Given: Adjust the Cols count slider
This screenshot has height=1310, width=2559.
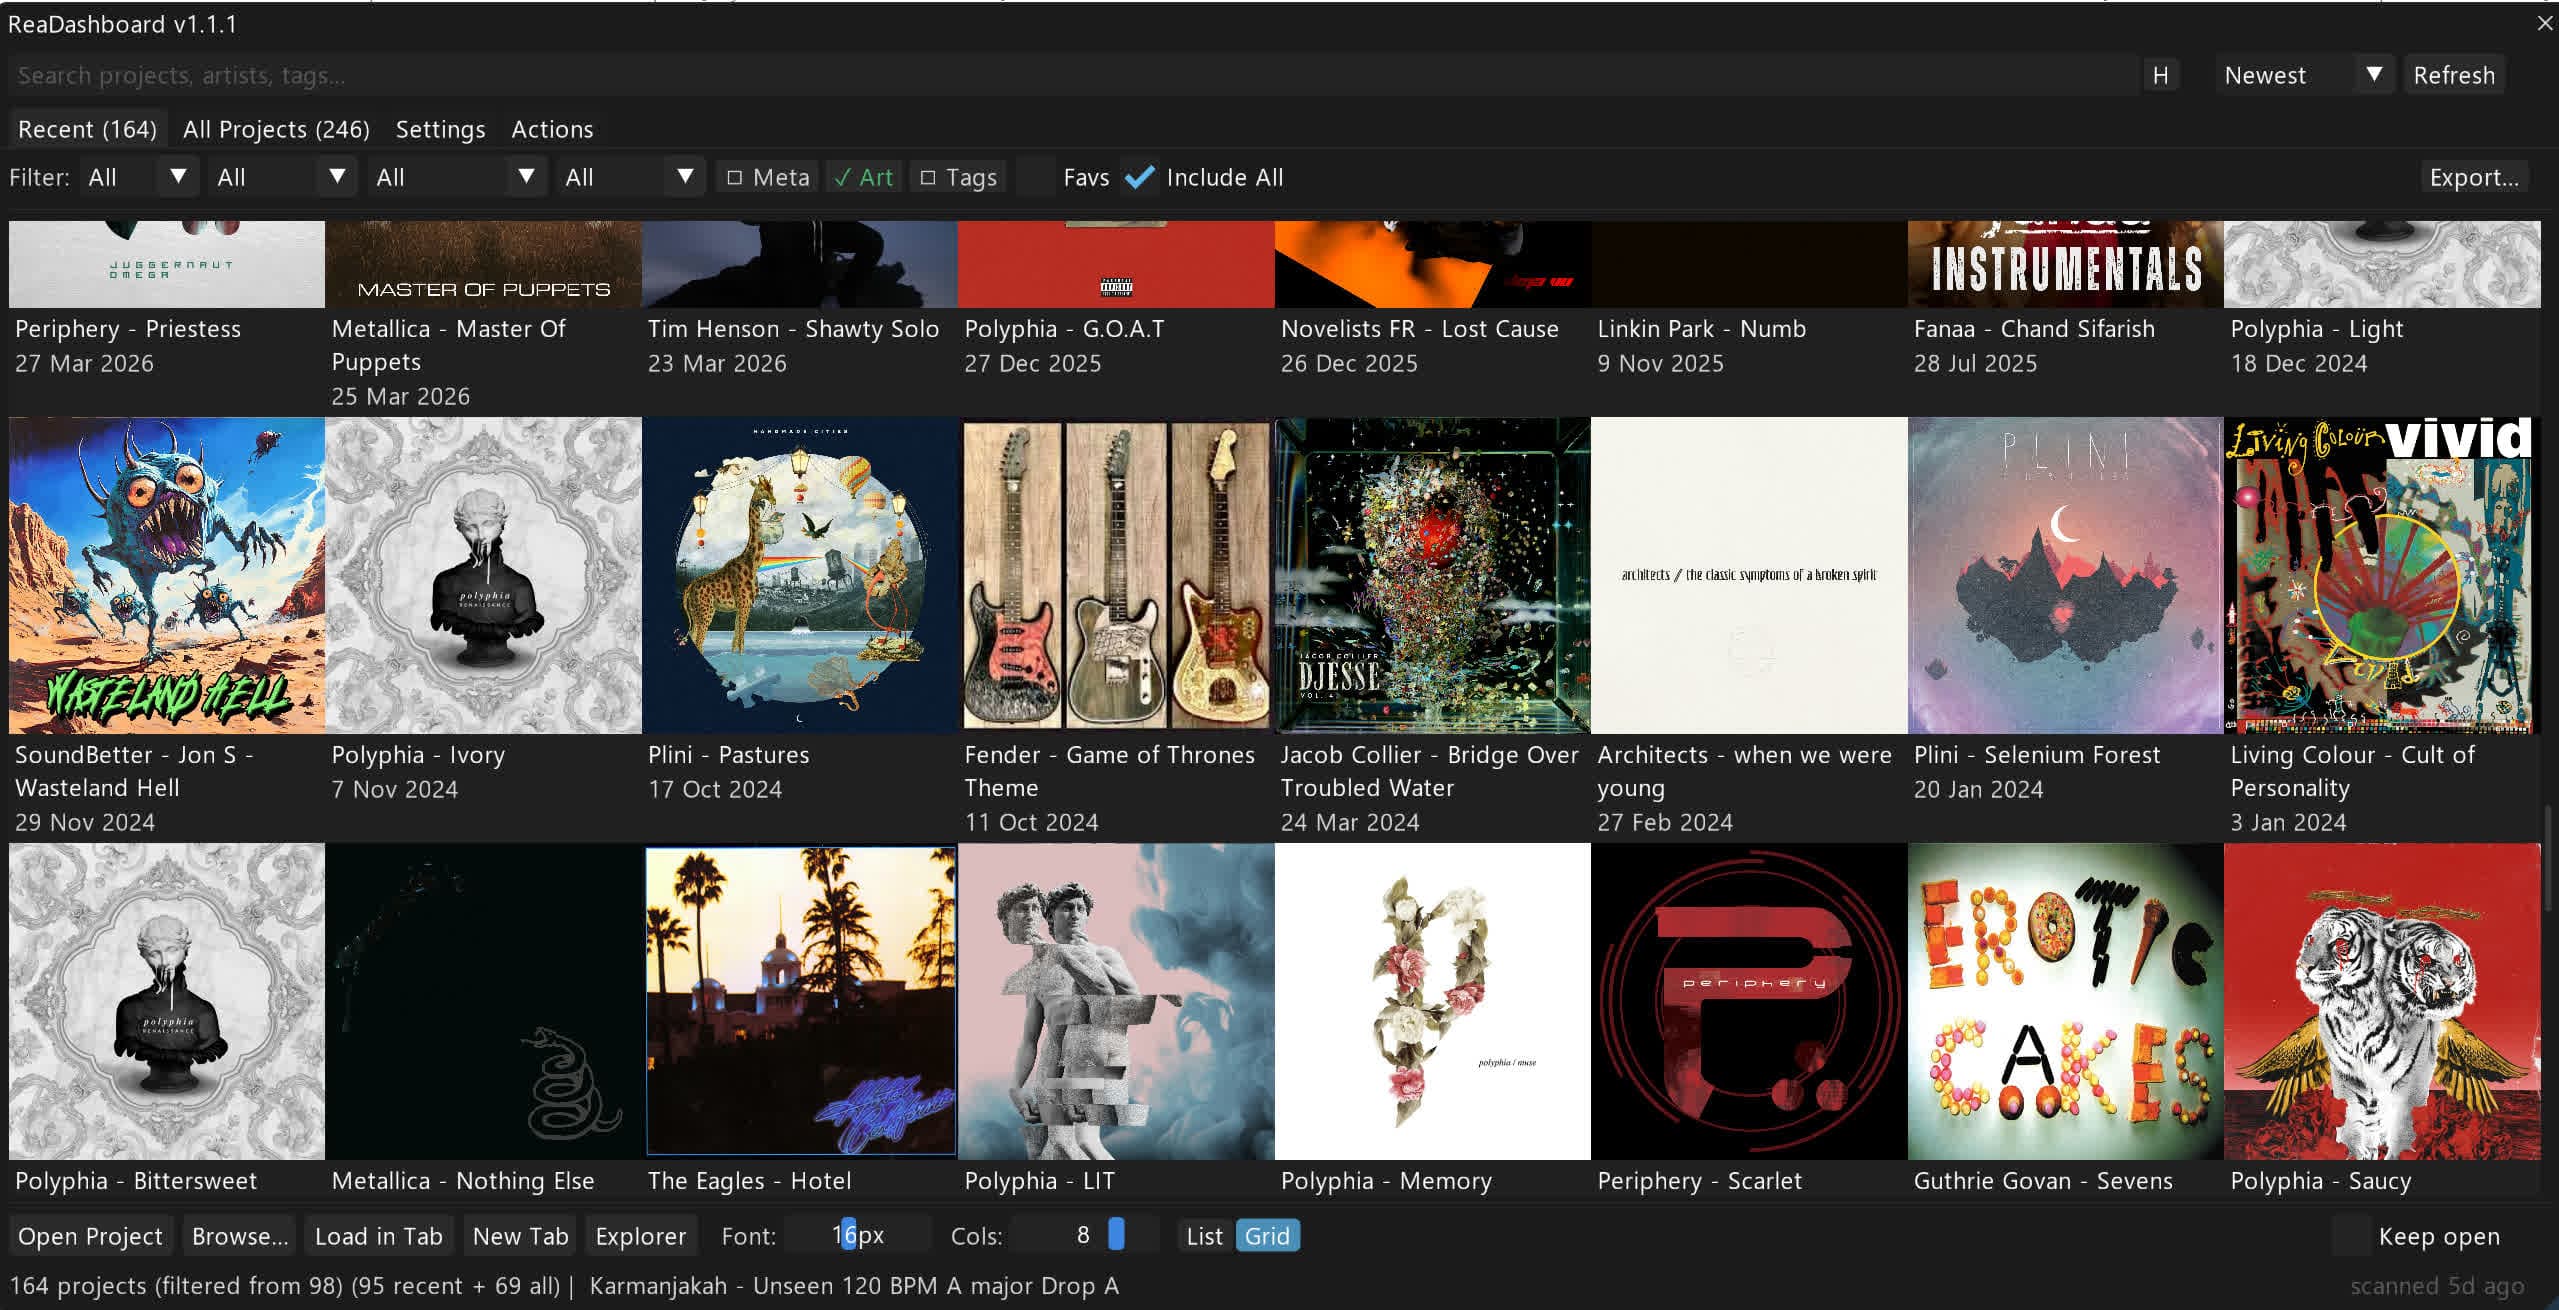Looking at the screenshot, I should tap(1084, 1236).
